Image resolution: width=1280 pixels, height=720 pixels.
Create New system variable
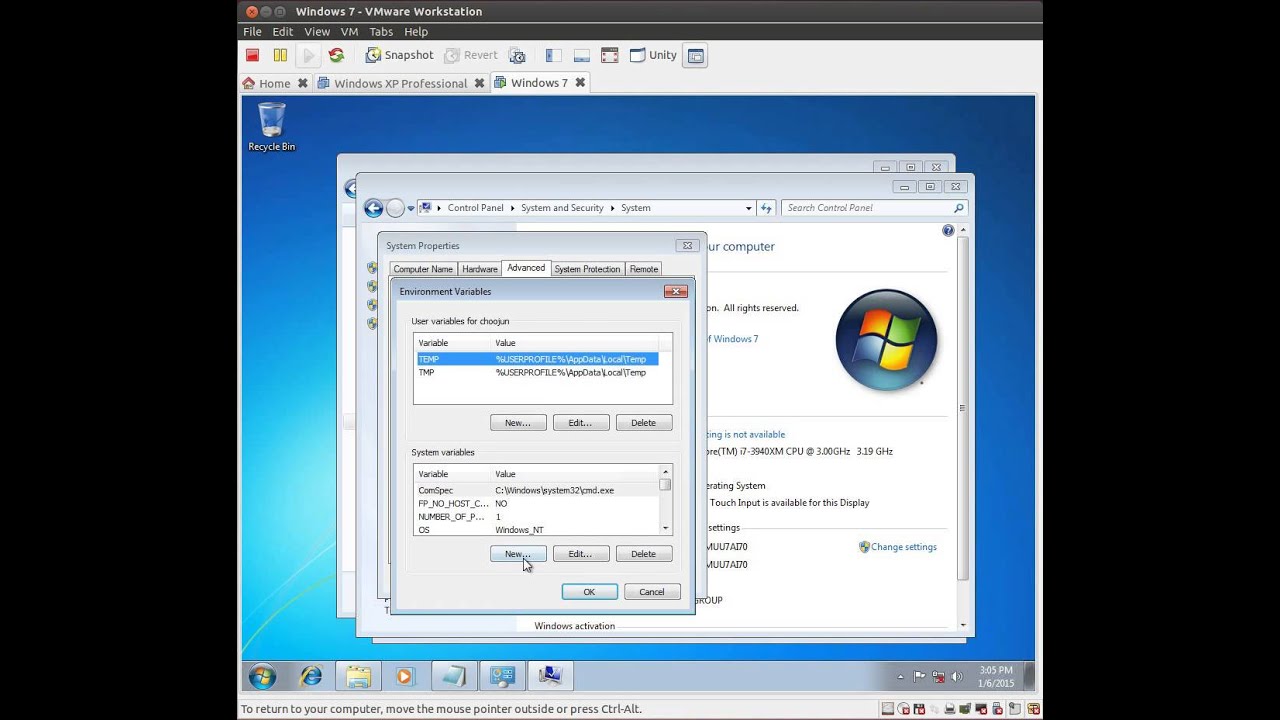point(518,554)
